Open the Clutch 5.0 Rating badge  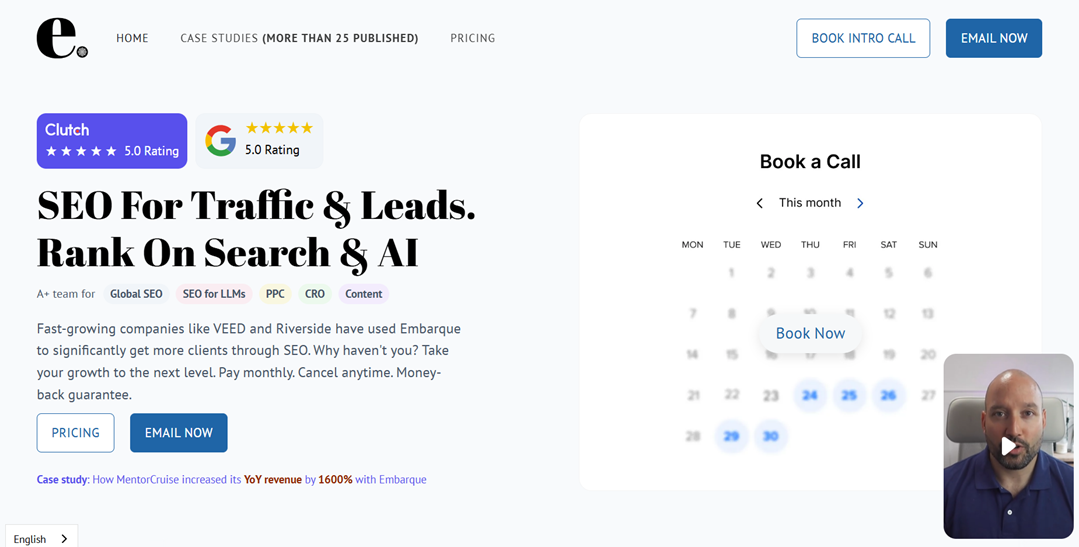pos(111,141)
